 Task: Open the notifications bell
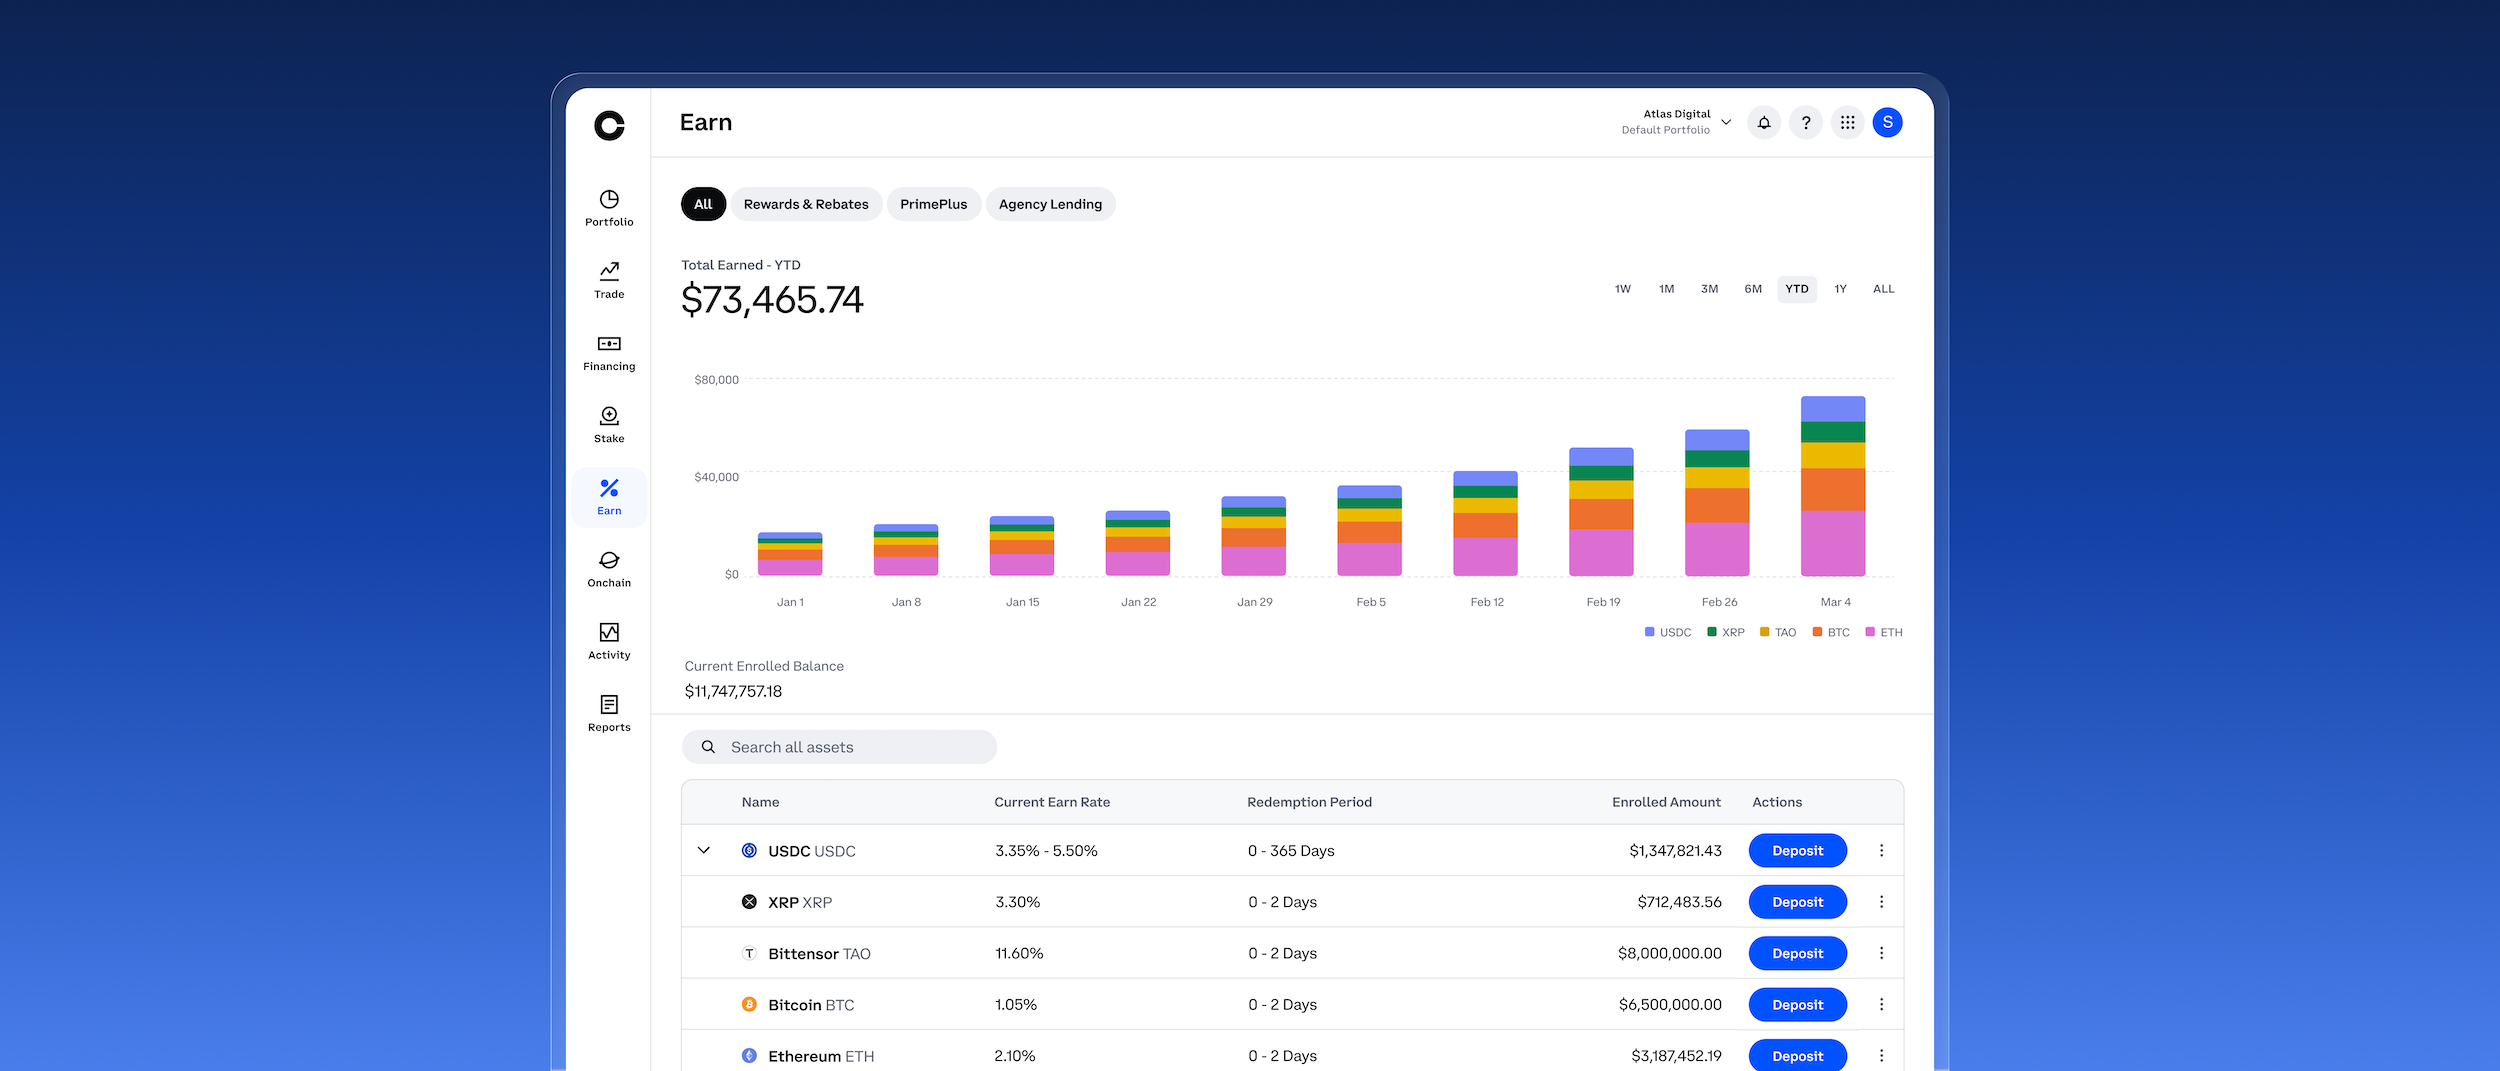(x=1763, y=122)
